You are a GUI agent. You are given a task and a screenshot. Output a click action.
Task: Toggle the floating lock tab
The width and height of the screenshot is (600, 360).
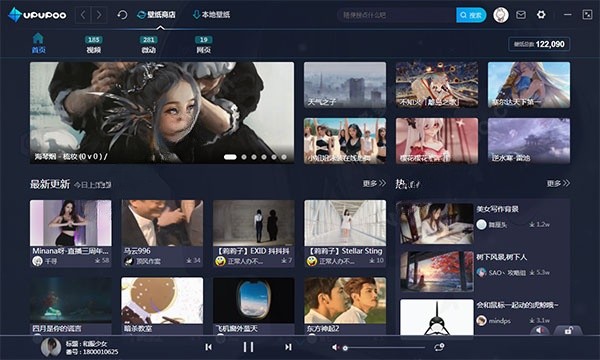(x=568, y=331)
